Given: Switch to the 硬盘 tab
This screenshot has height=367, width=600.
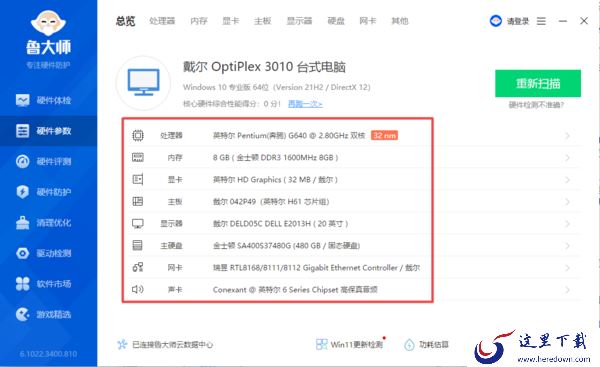Looking at the screenshot, I should (x=336, y=21).
